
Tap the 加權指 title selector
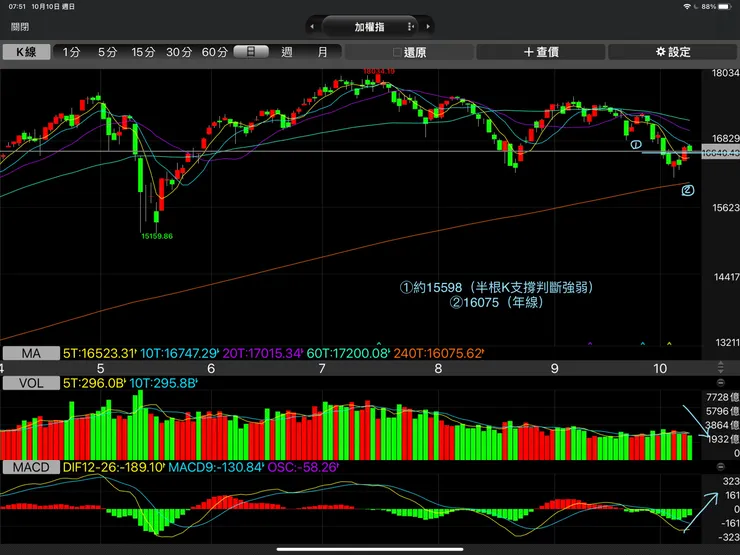coord(370,27)
